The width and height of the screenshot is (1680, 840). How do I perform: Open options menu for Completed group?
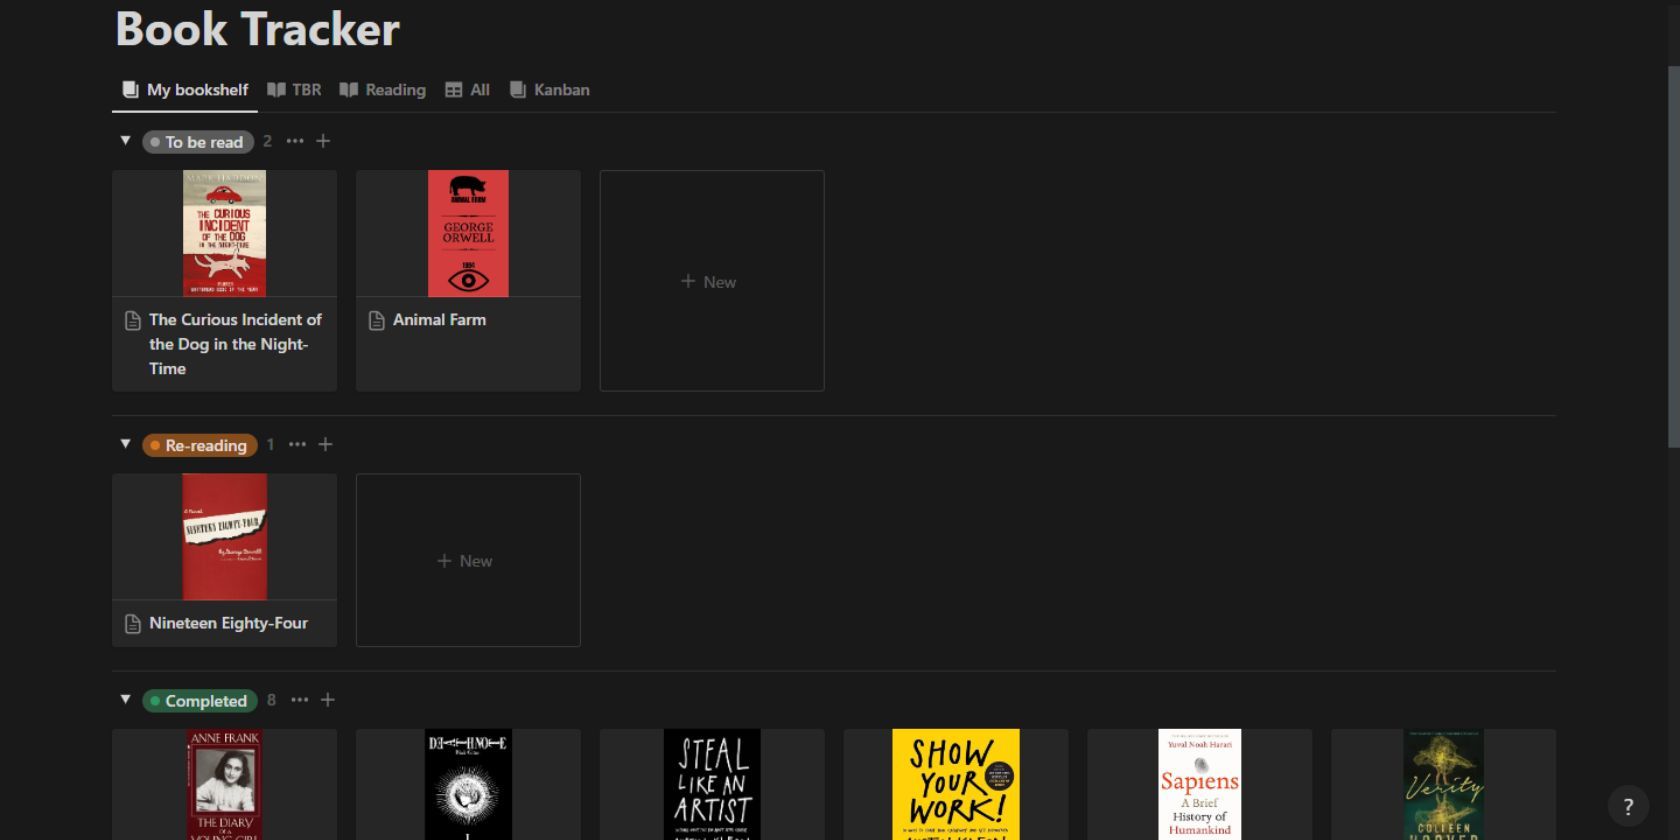[300, 700]
